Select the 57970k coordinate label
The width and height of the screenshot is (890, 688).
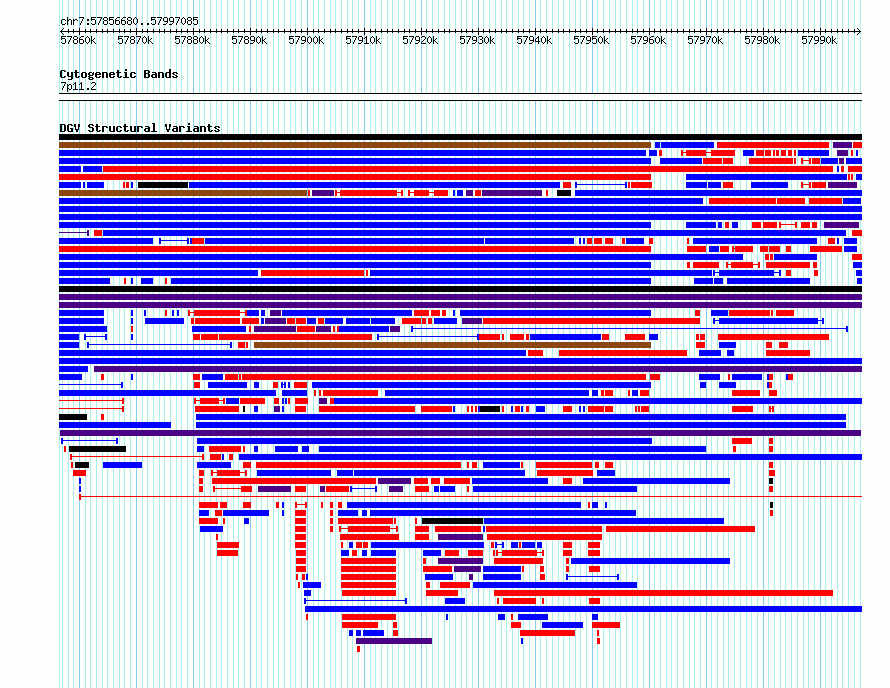click(x=705, y=41)
